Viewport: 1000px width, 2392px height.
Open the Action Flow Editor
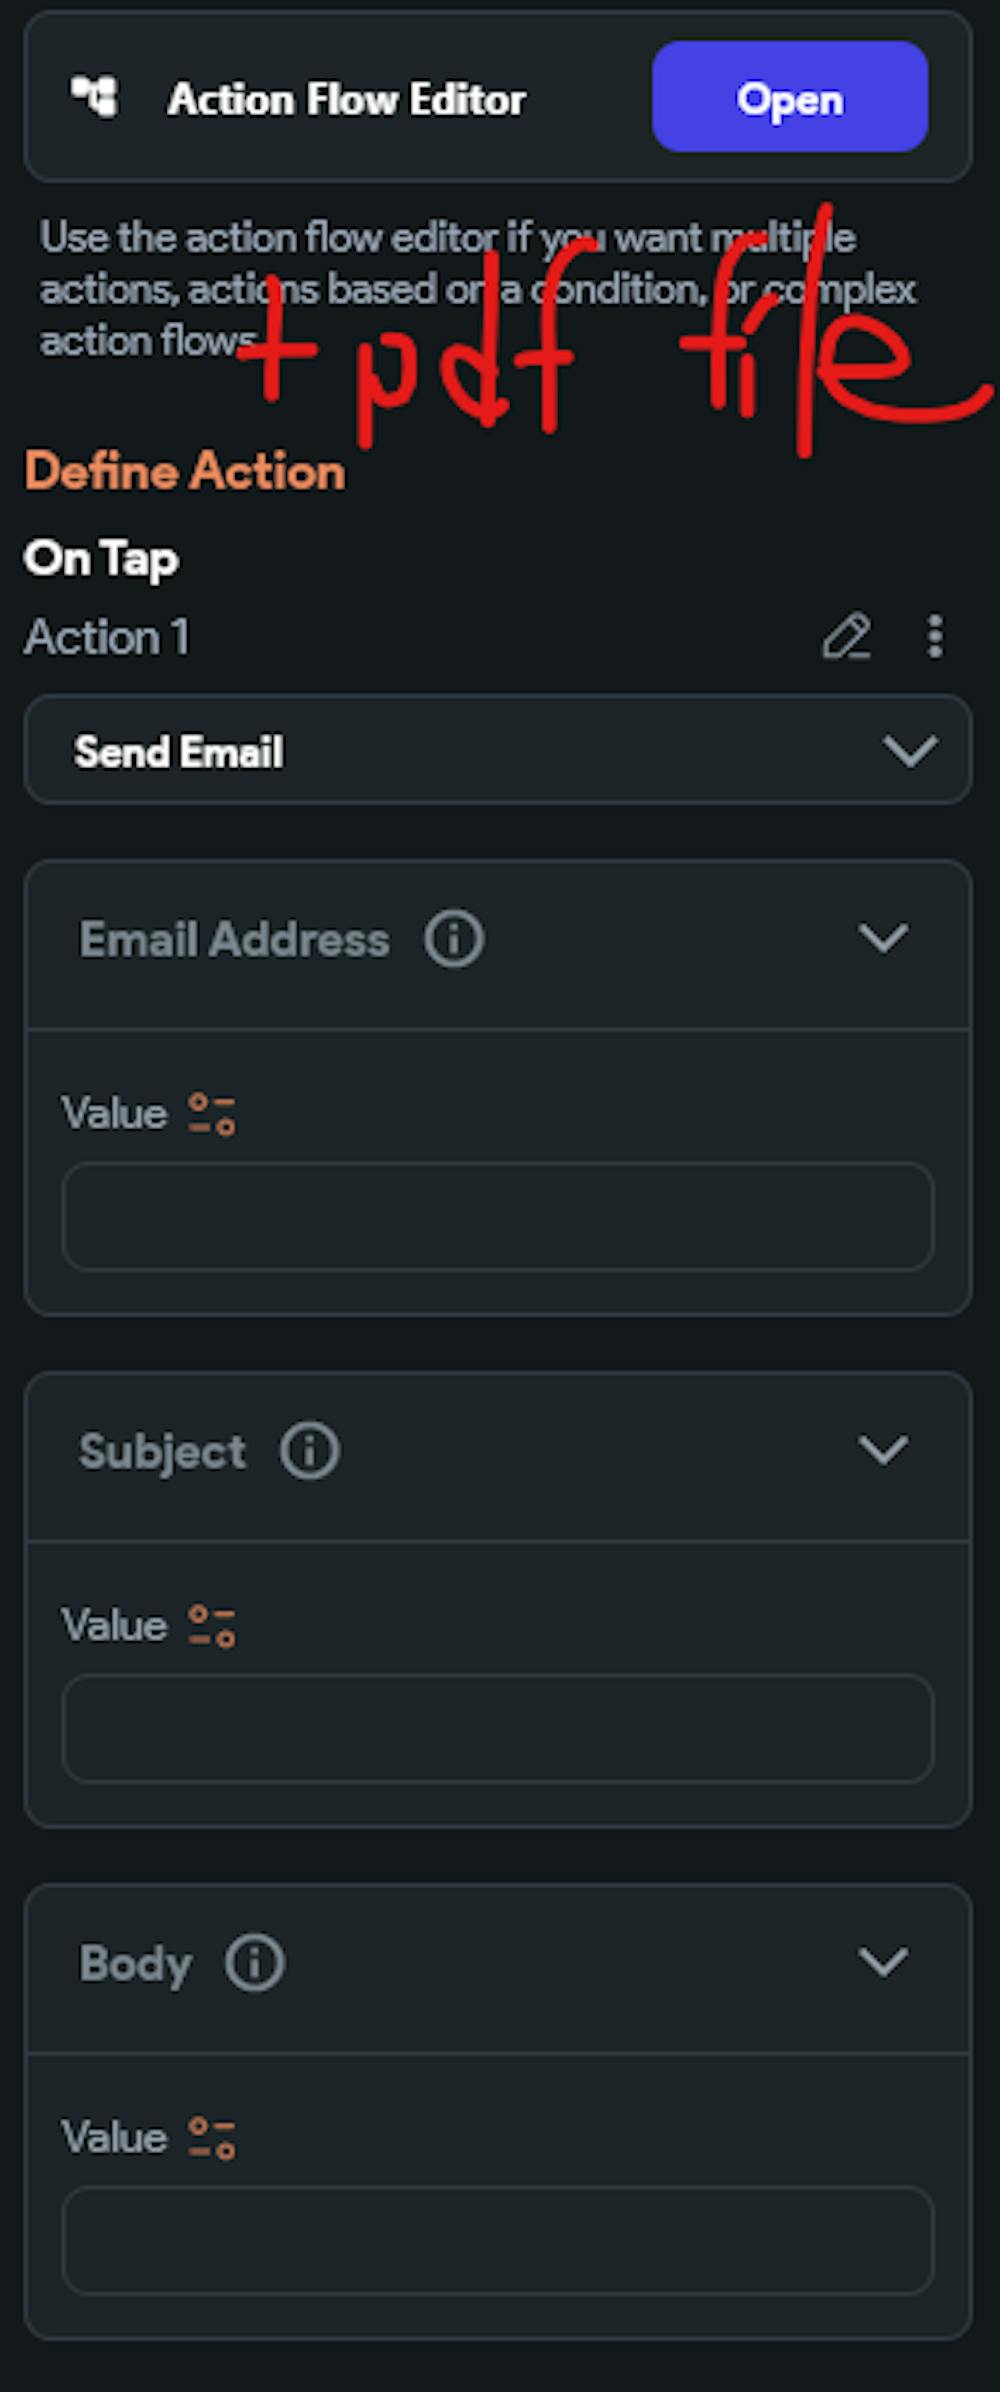[x=789, y=97]
